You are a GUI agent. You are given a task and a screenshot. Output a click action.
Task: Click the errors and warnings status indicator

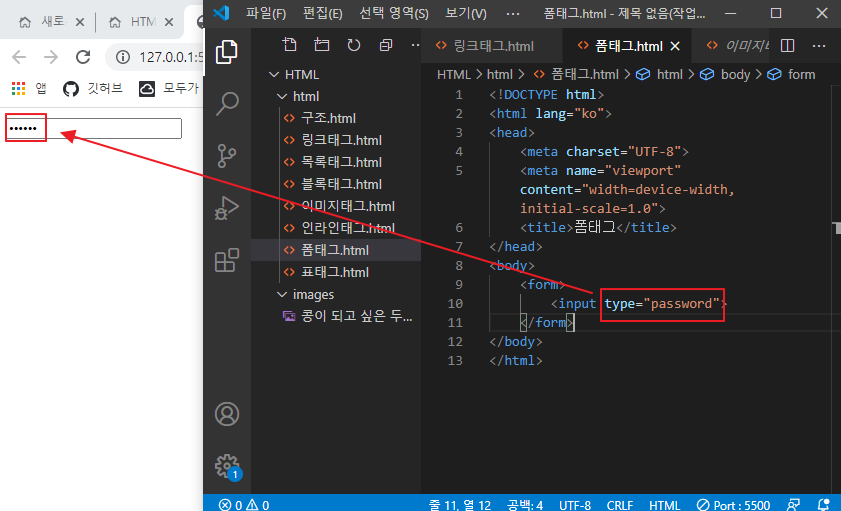244,505
